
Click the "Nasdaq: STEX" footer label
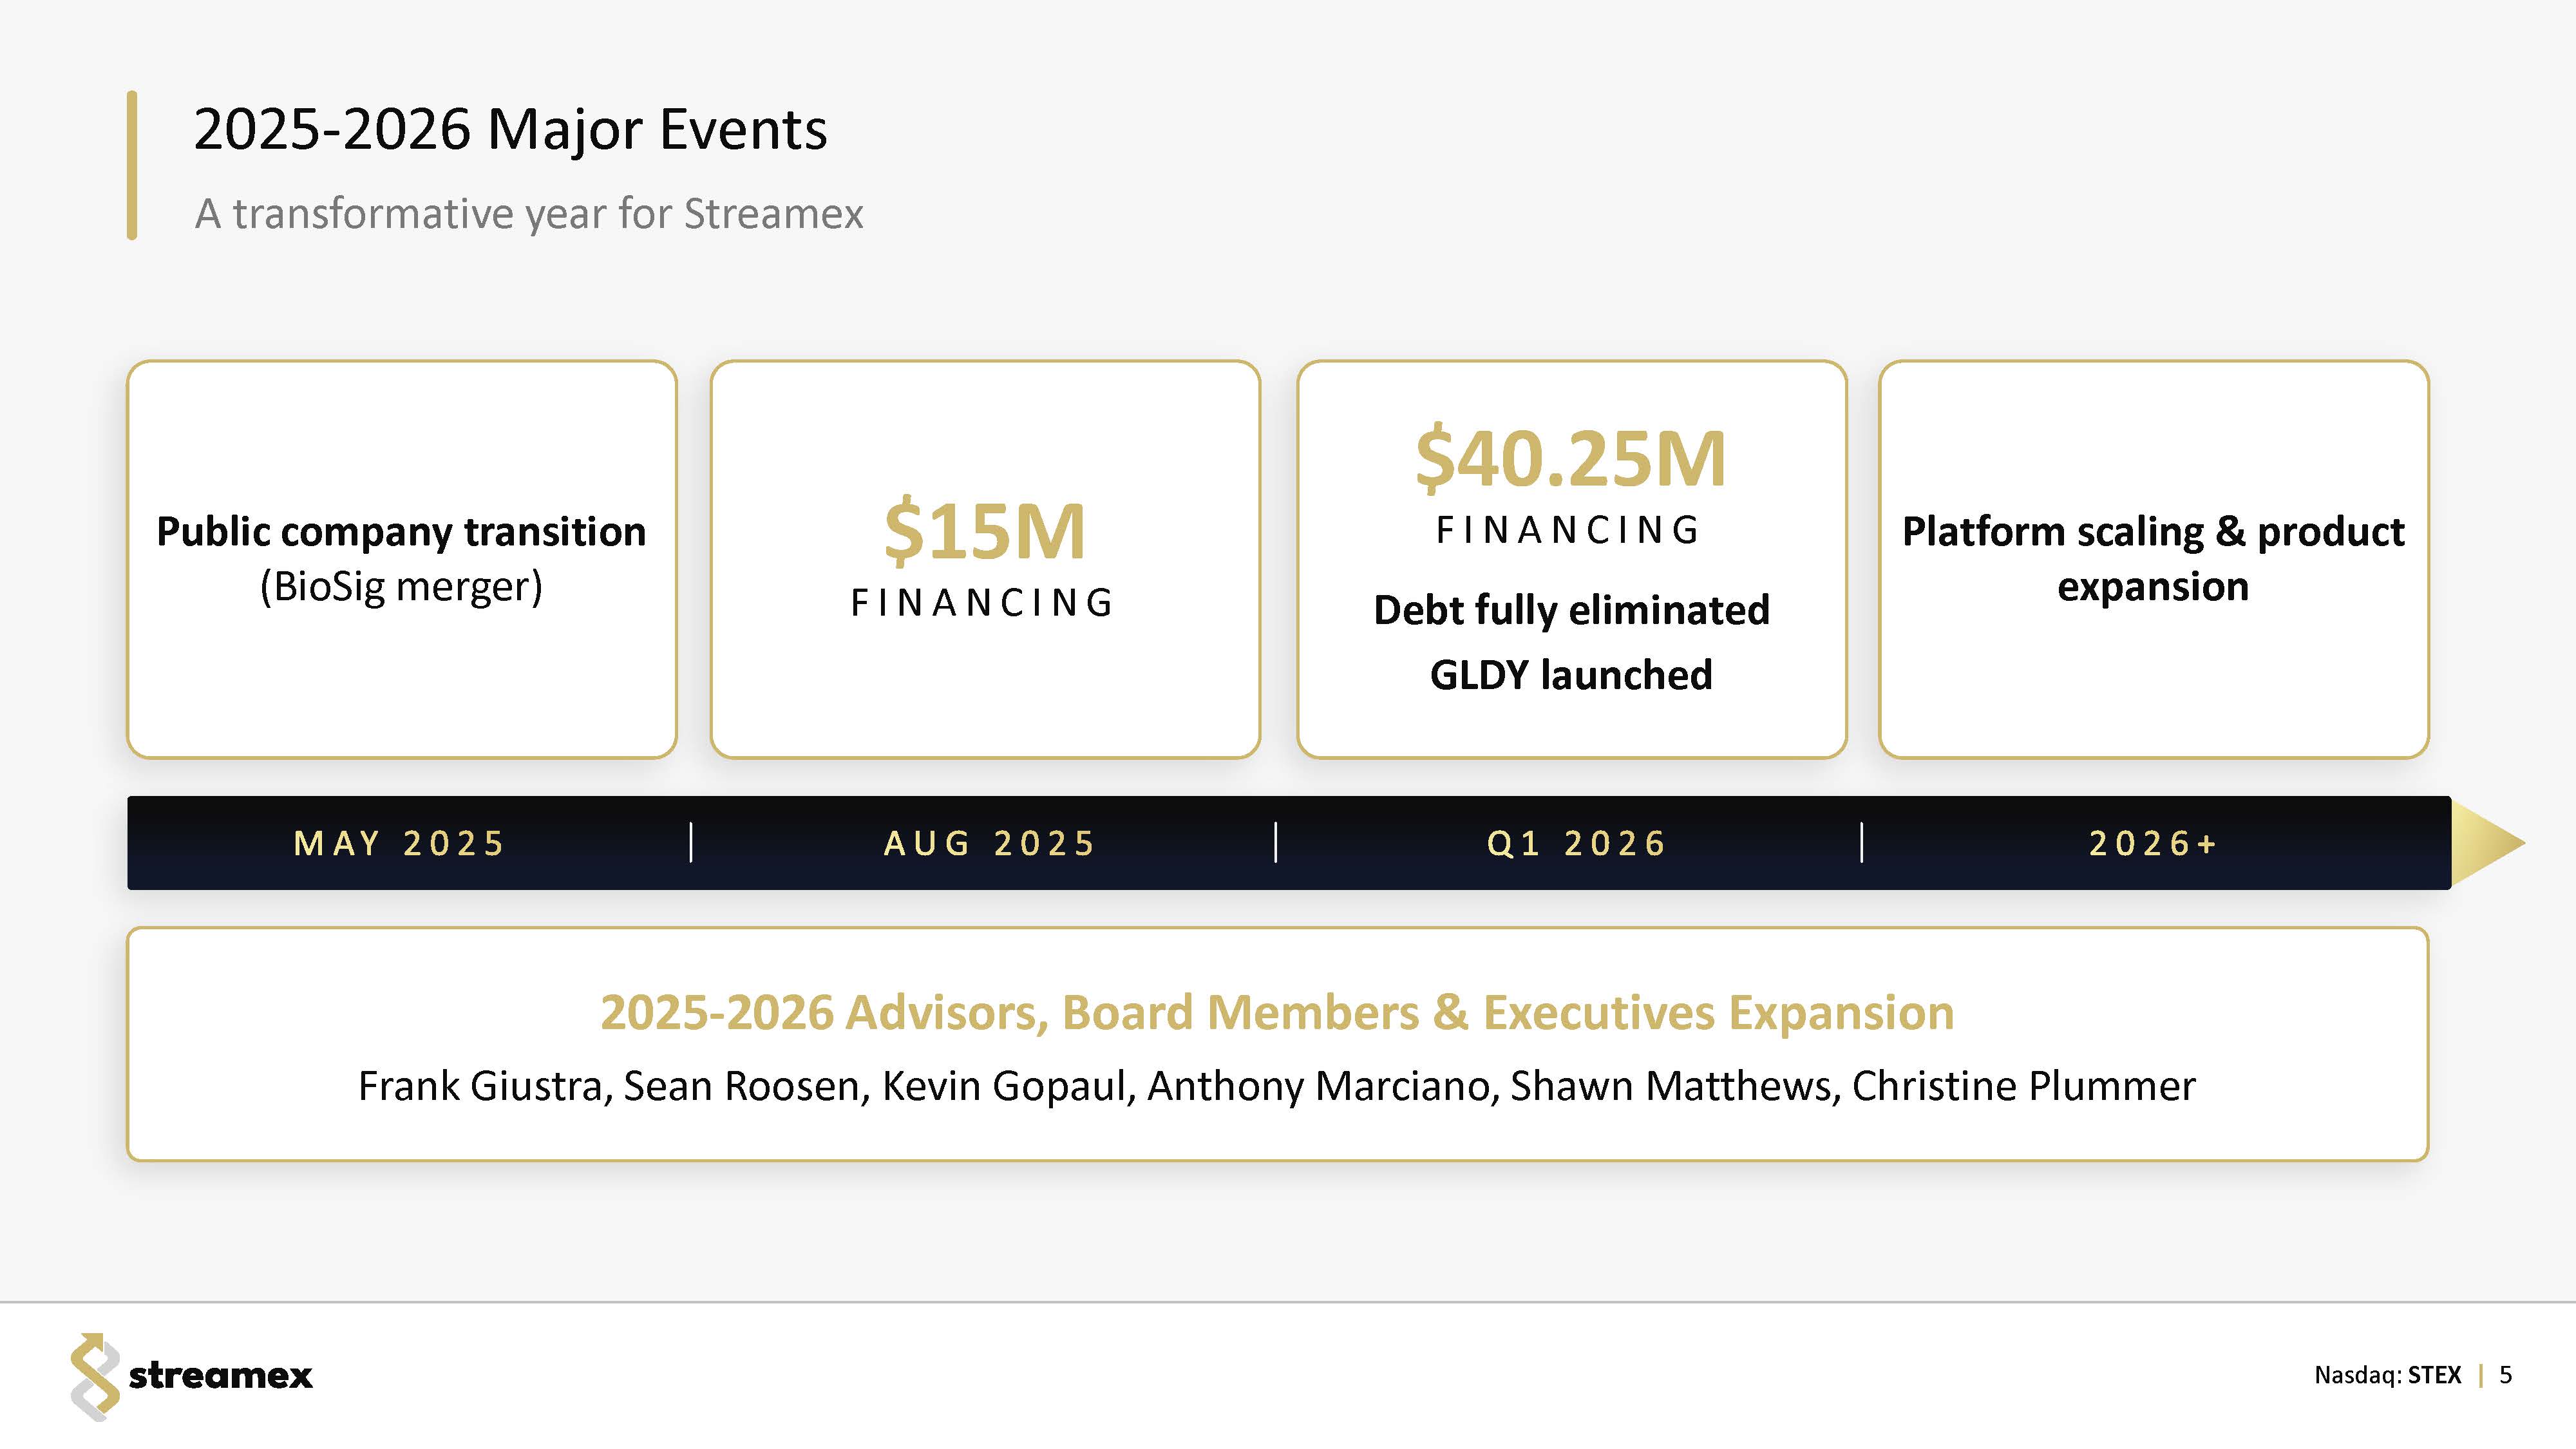click(2387, 1375)
